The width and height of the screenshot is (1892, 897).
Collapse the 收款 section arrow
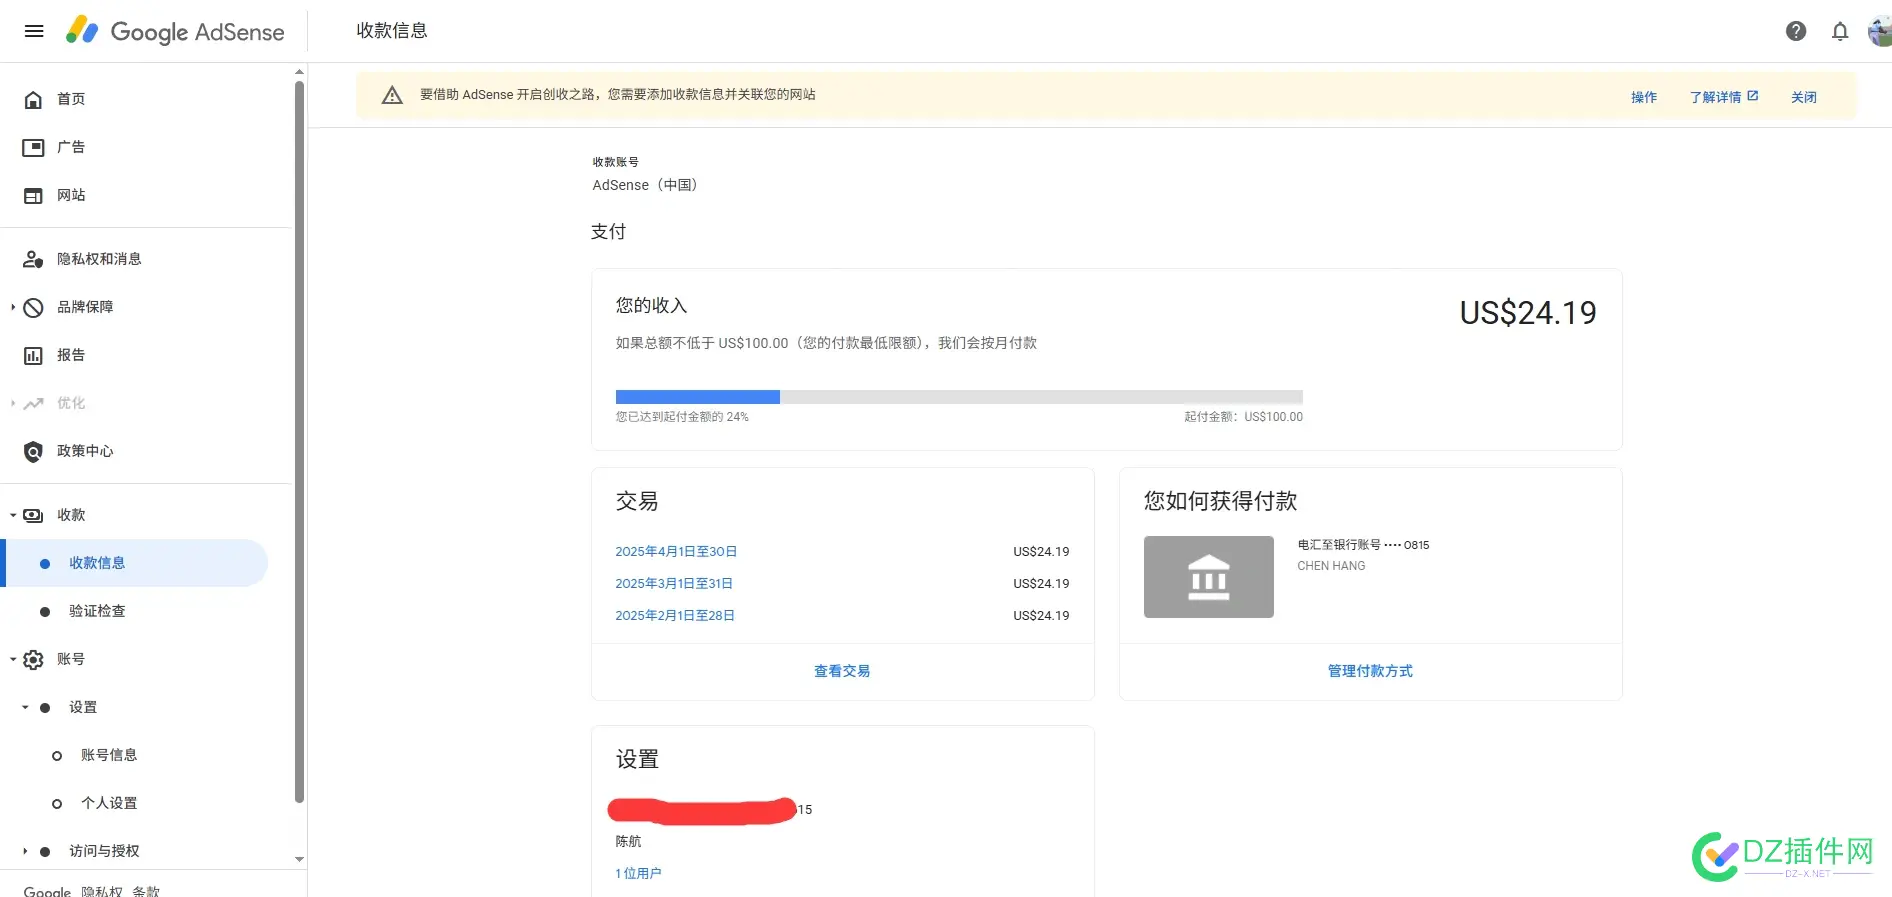[13, 515]
